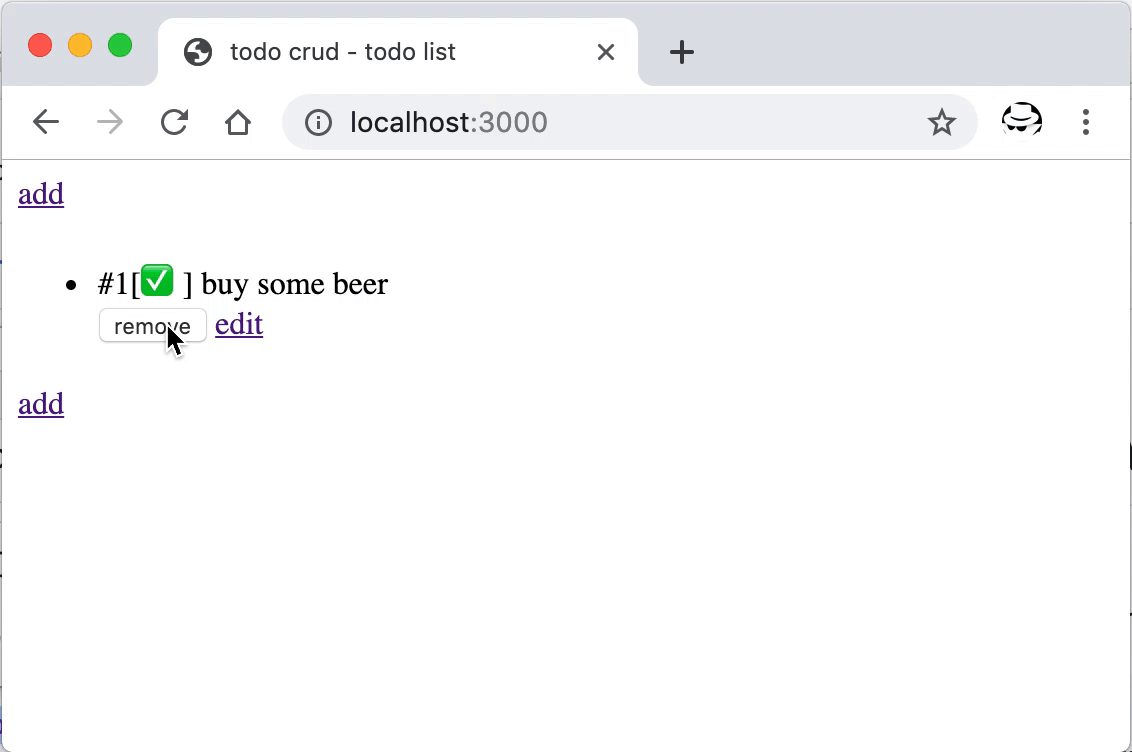The width and height of the screenshot is (1132, 752).
Task: Click the yellow minimize window button
Action: 80,45
